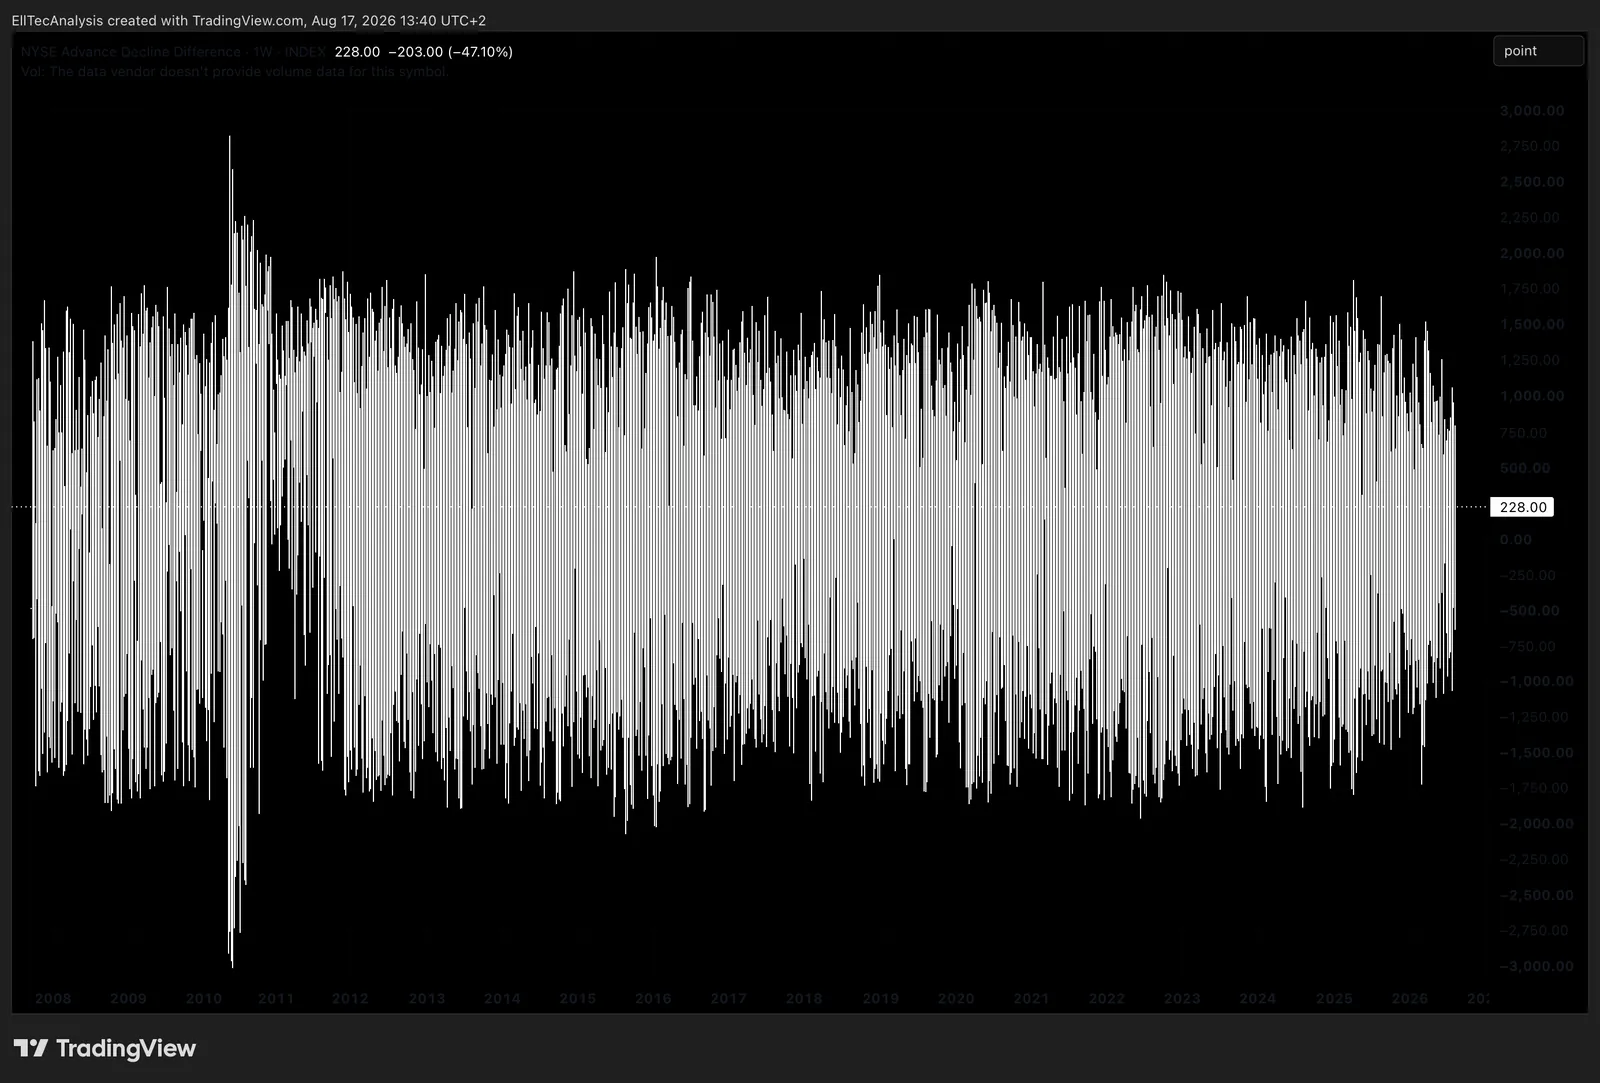Image resolution: width=1600 pixels, height=1083 pixels.
Task: Click the volume data unavailable message
Action: [x=234, y=72]
